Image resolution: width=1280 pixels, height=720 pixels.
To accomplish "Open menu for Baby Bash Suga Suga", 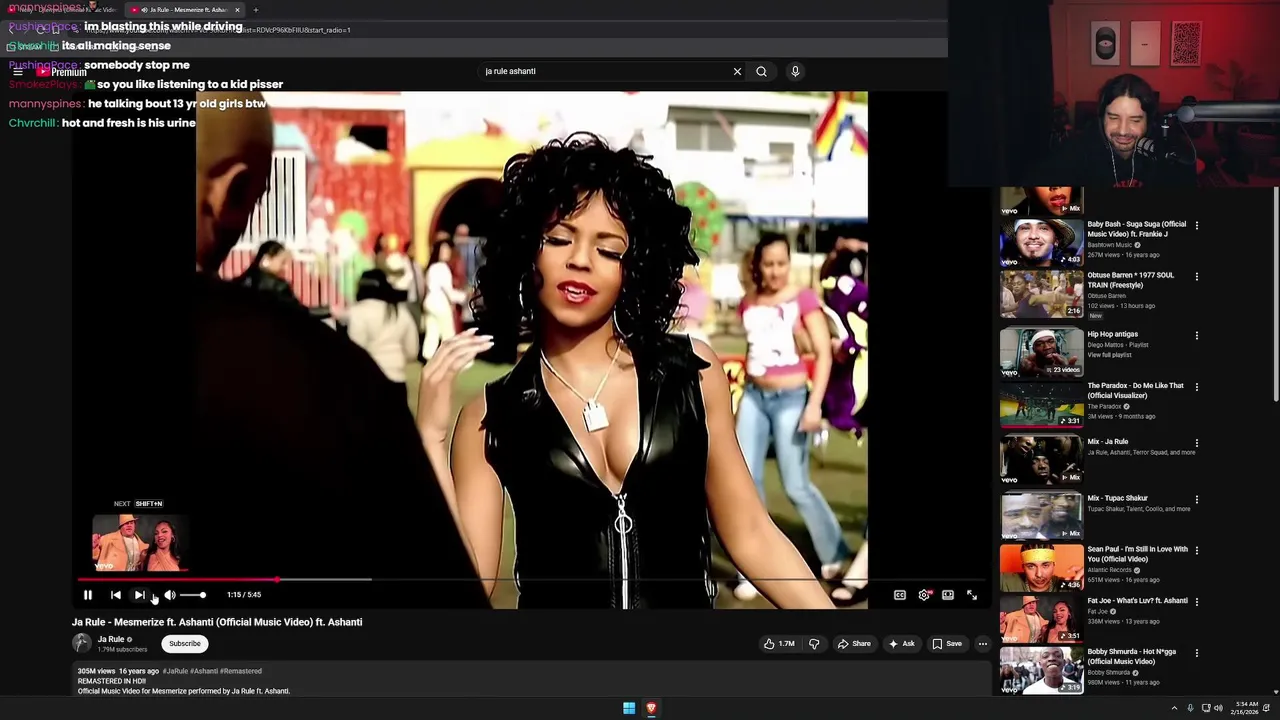I will [x=1197, y=225].
